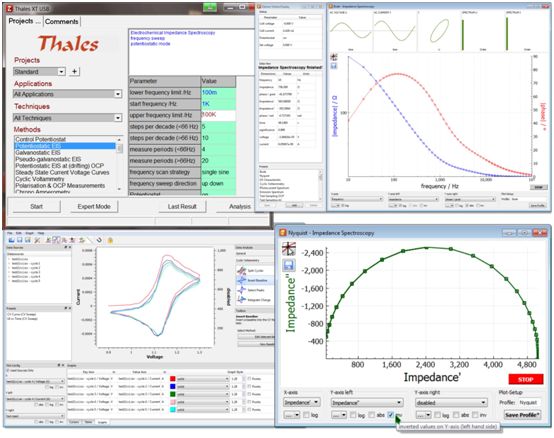
Task: Select 'Control Potentiostat' in Methods list
Action: 41,139
